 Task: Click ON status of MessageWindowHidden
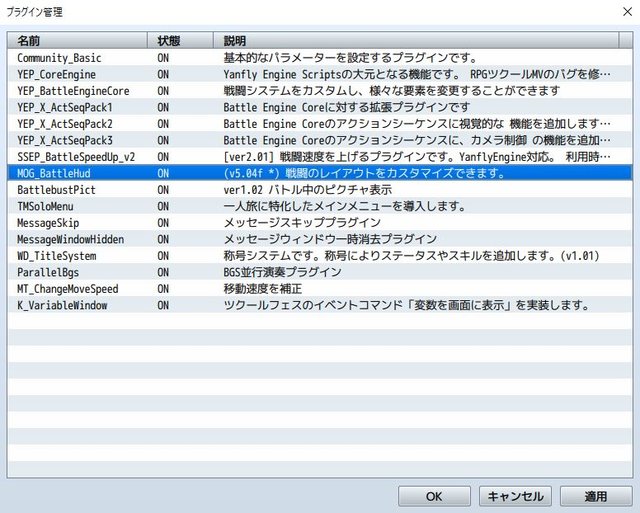[x=163, y=239]
